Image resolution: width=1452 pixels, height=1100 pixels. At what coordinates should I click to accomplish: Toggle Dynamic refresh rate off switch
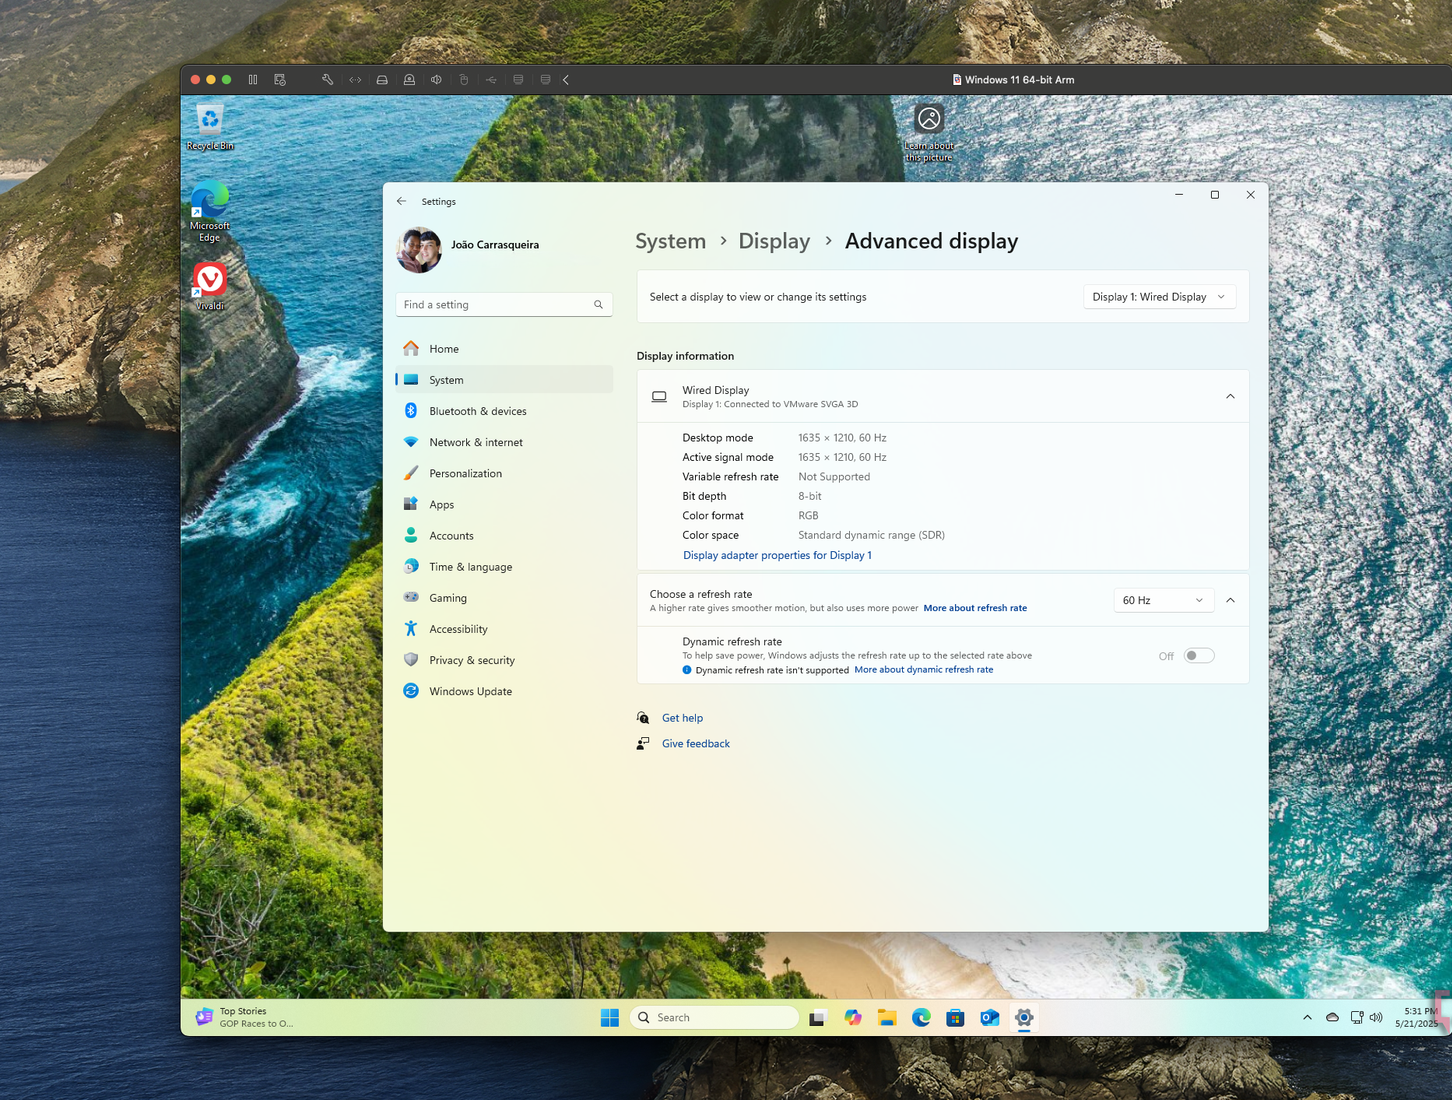click(x=1197, y=655)
